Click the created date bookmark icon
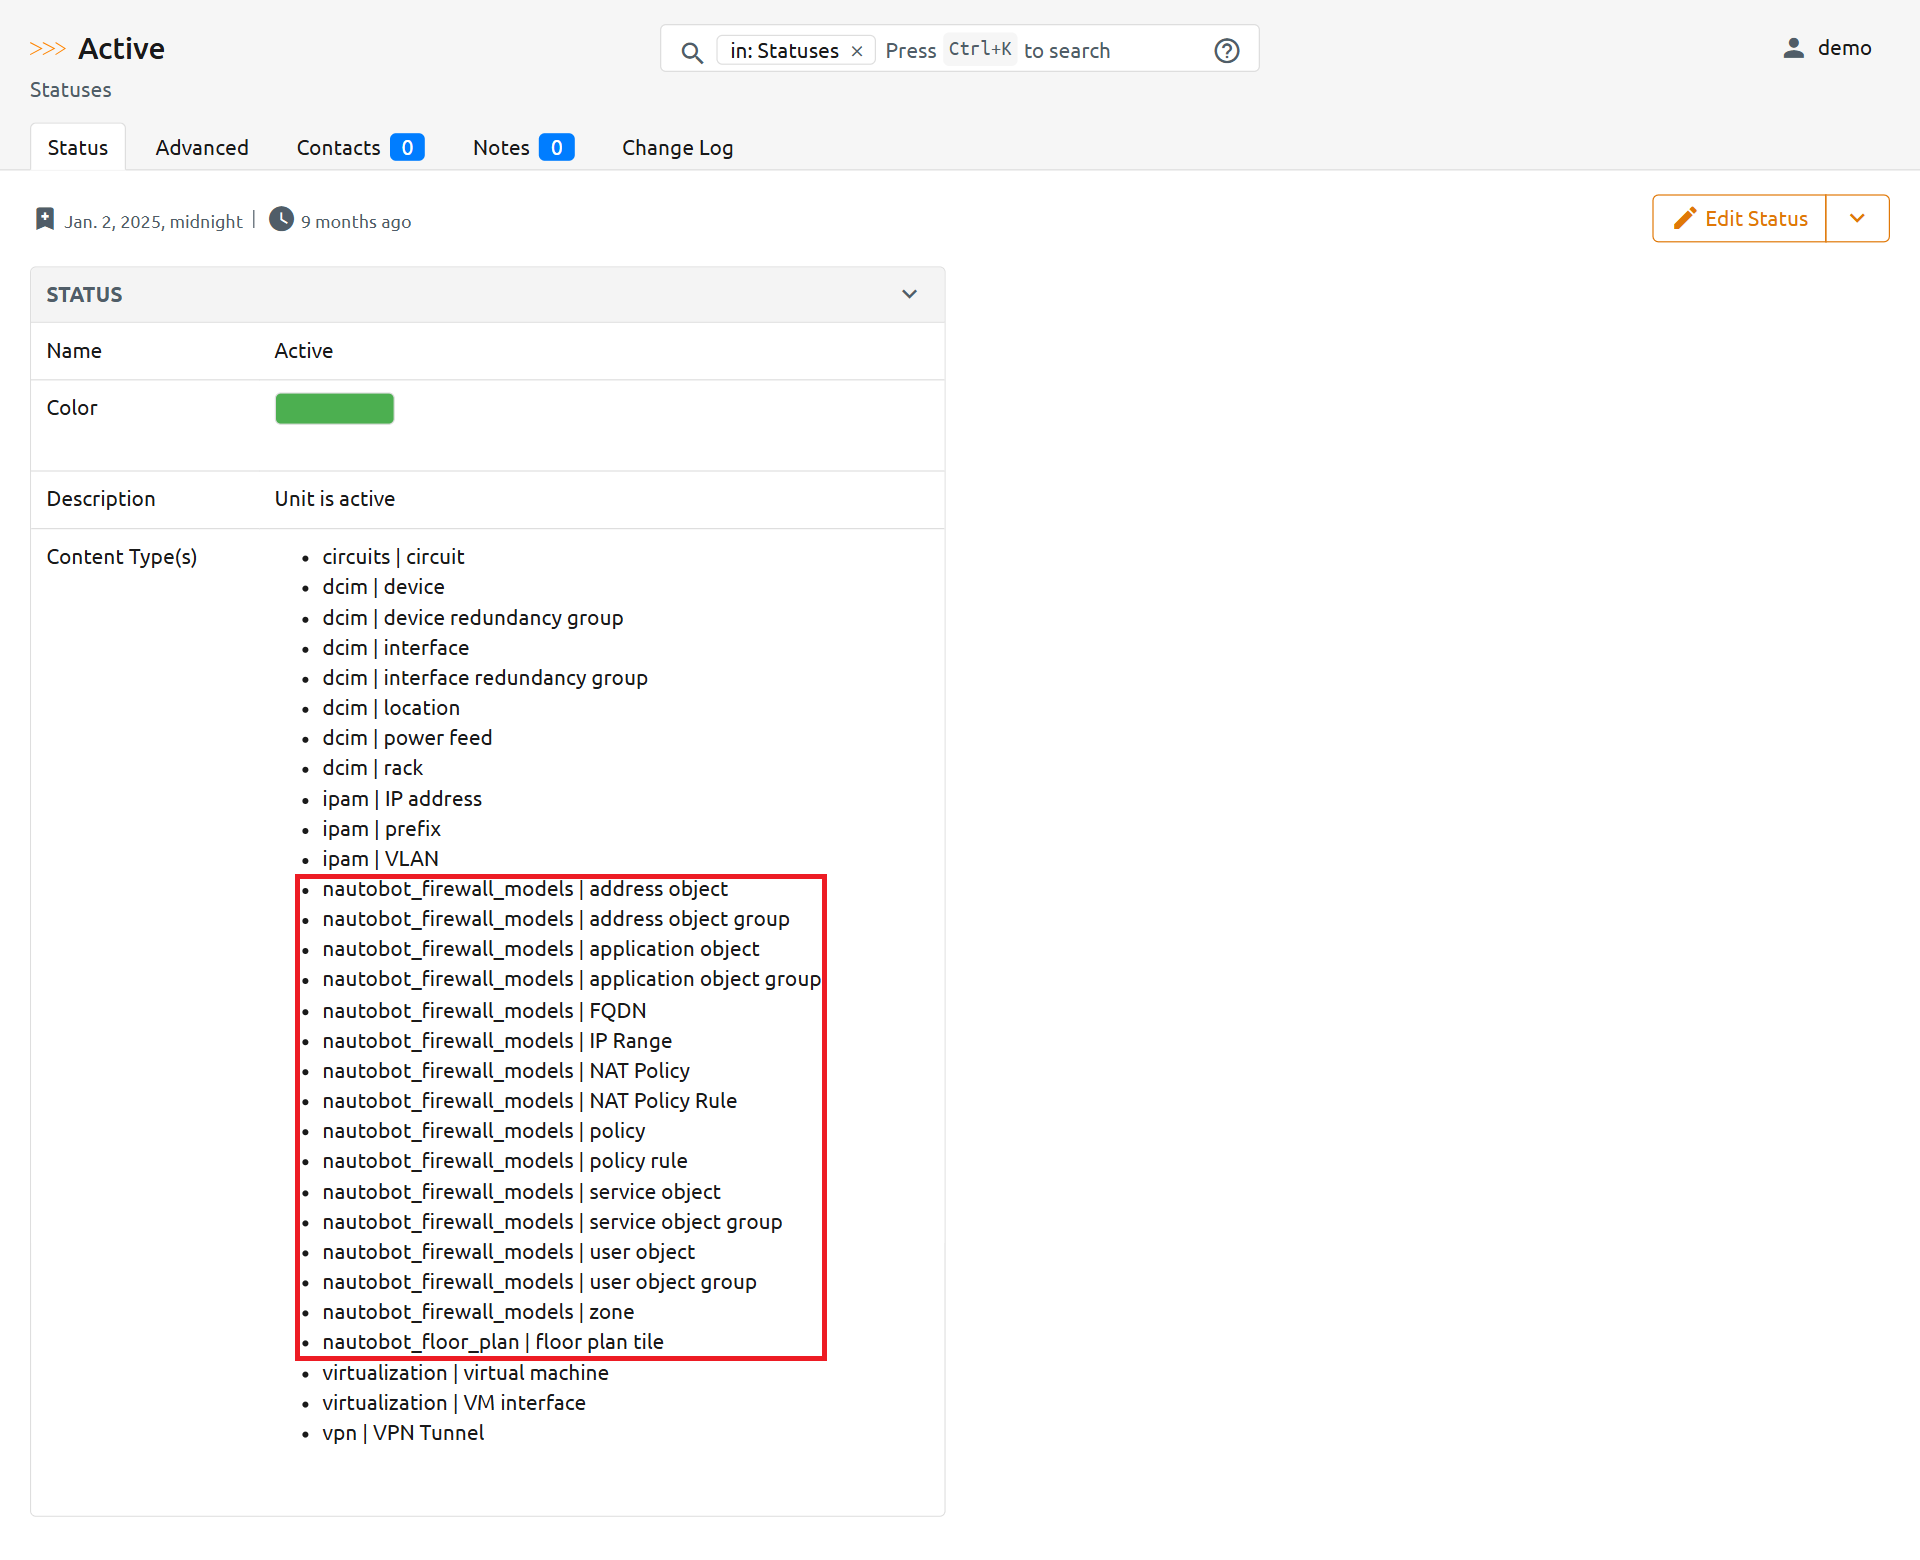Image resolution: width=1920 pixels, height=1560 pixels. [x=45, y=219]
